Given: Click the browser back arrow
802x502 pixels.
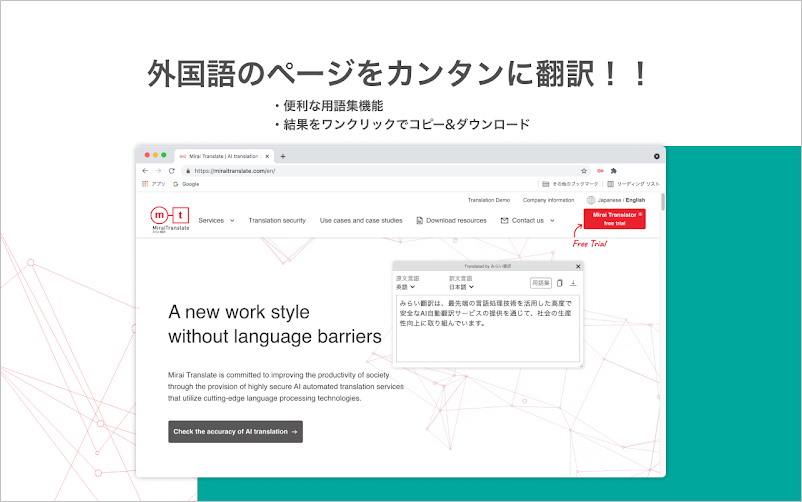Looking at the screenshot, I should (145, 171).
